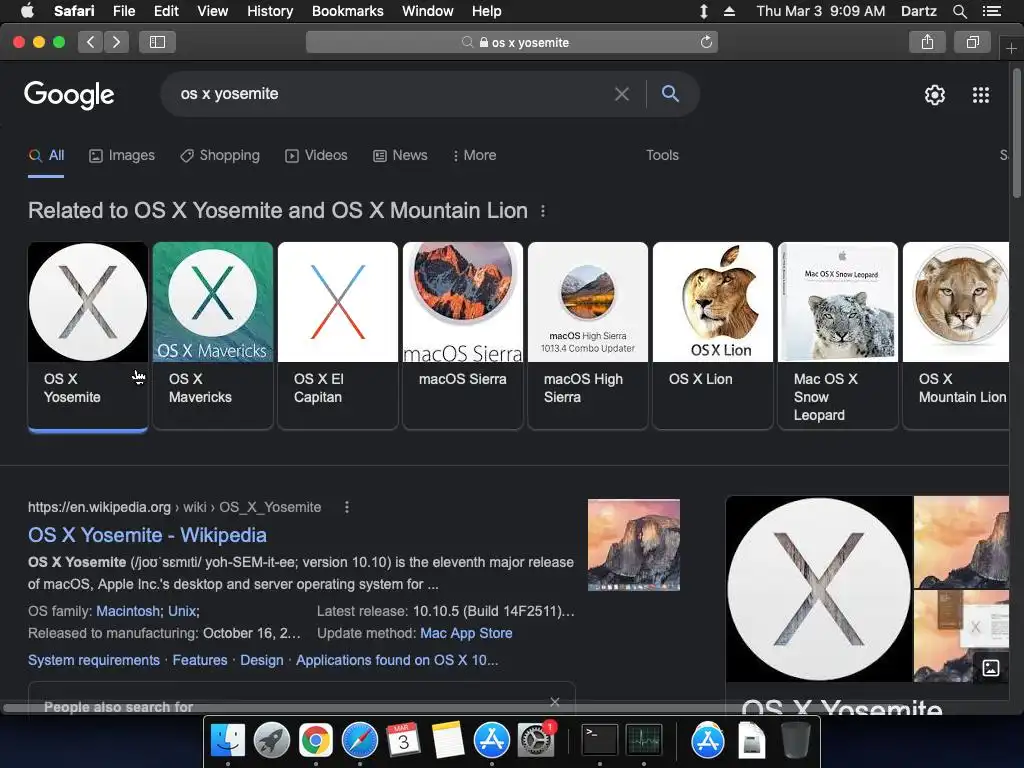Screen dimensions: 1024x768
Task: Select the OS X Lion card
Action: tap(712, 336)
